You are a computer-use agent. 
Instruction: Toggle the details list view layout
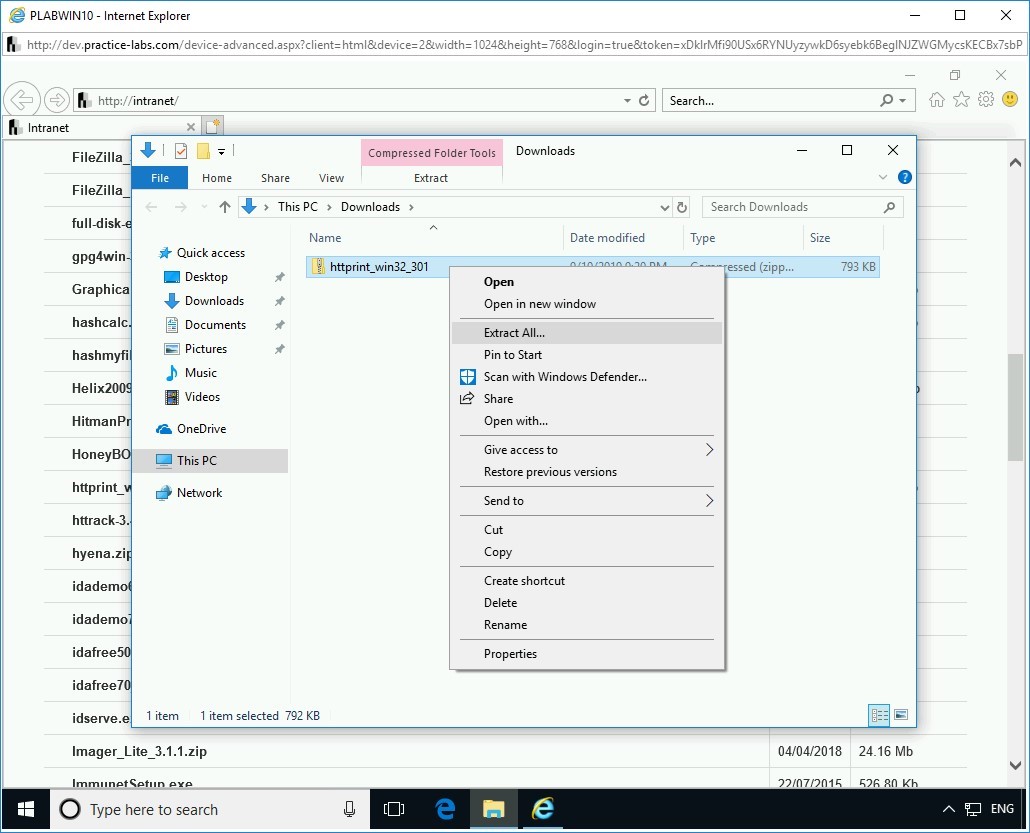click(878, 715)
